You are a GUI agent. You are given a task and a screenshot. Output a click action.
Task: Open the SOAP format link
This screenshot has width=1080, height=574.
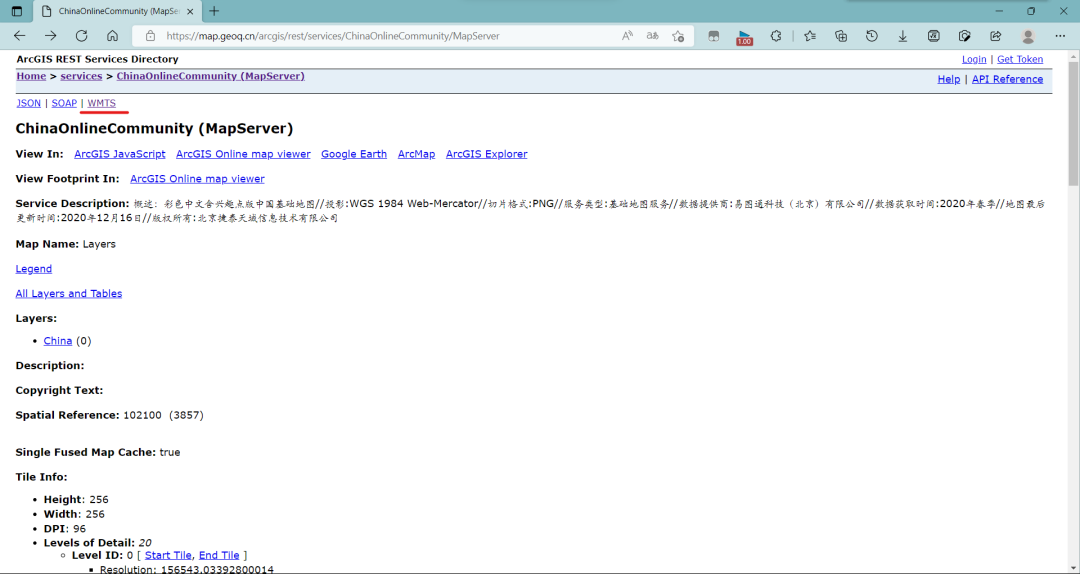coord(64,103)
